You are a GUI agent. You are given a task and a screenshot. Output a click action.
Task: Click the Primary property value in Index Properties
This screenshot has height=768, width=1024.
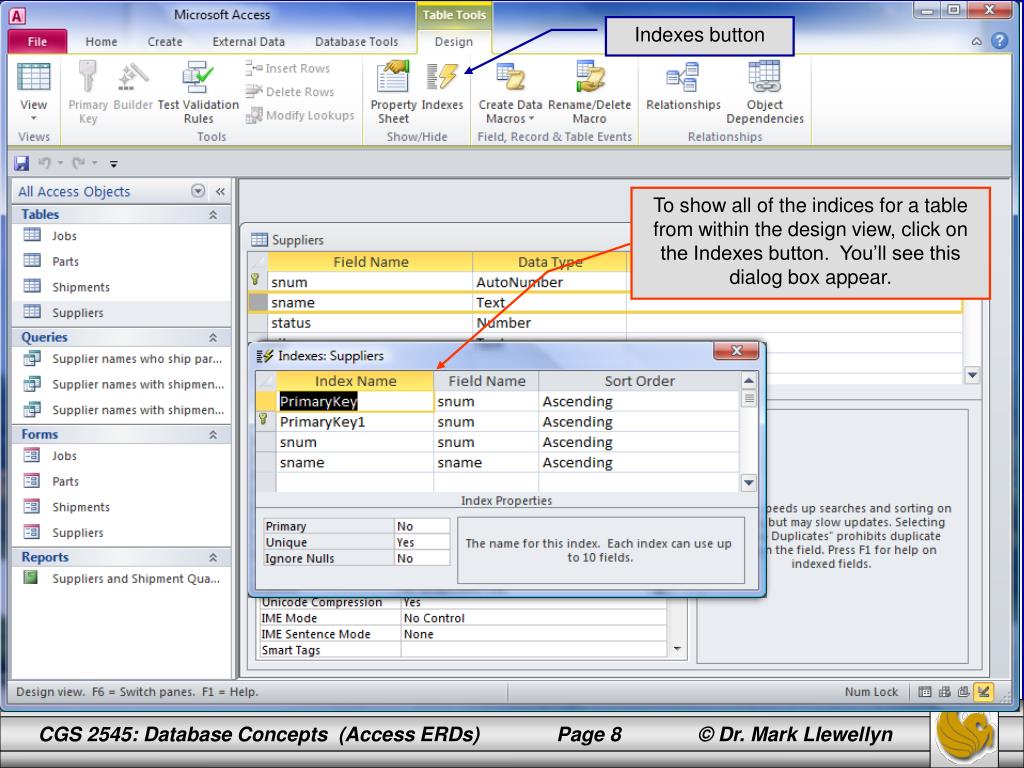pyautogui.click(x=422, y=526)
